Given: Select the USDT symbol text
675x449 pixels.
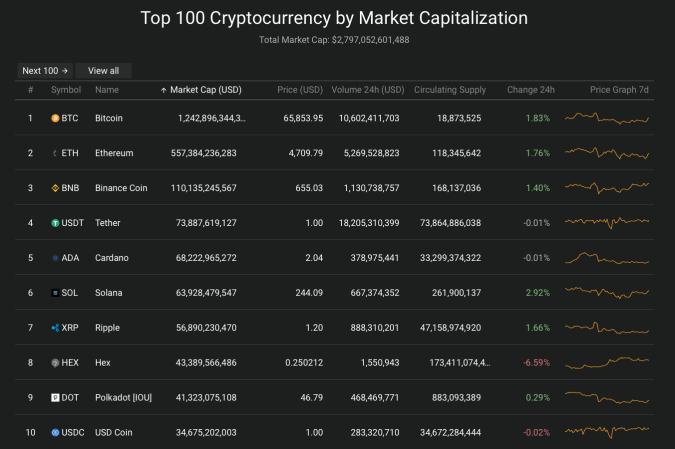Looking at the screenshot, I should (x=72, y=223).
